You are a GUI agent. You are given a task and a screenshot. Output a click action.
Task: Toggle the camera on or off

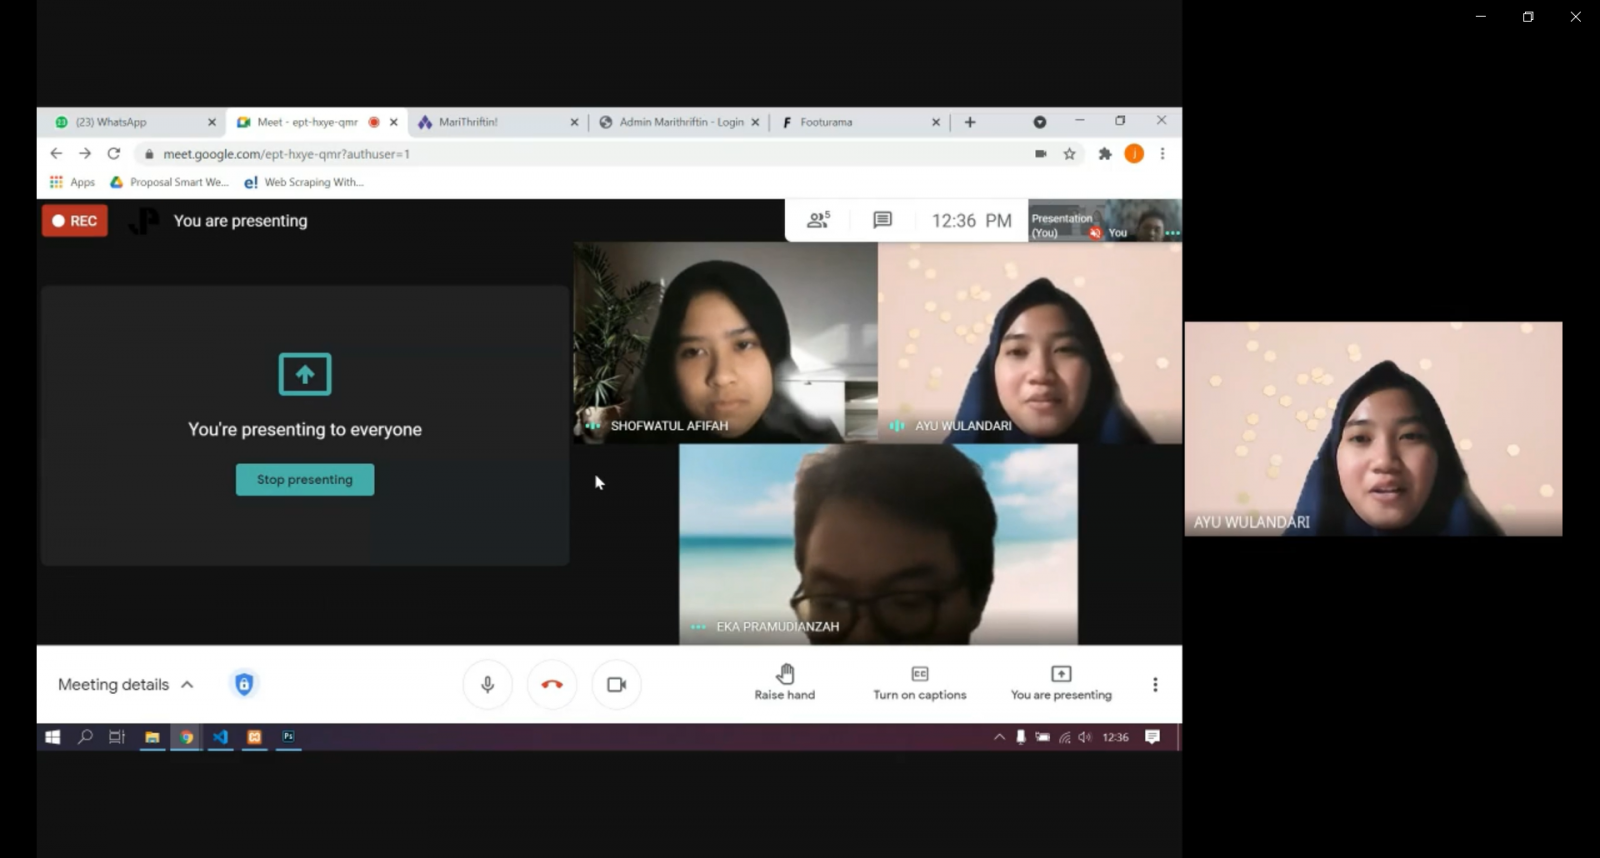(616, 685)
